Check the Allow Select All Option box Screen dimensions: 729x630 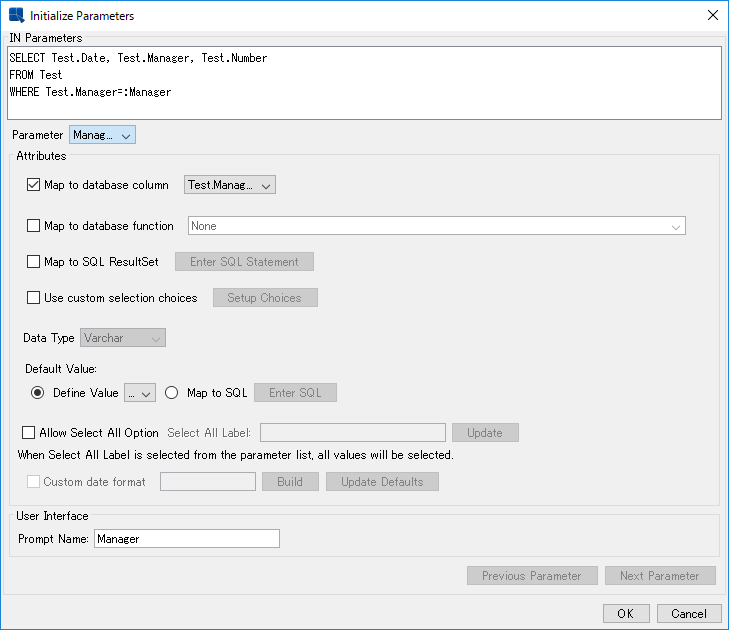click(29, 433)
